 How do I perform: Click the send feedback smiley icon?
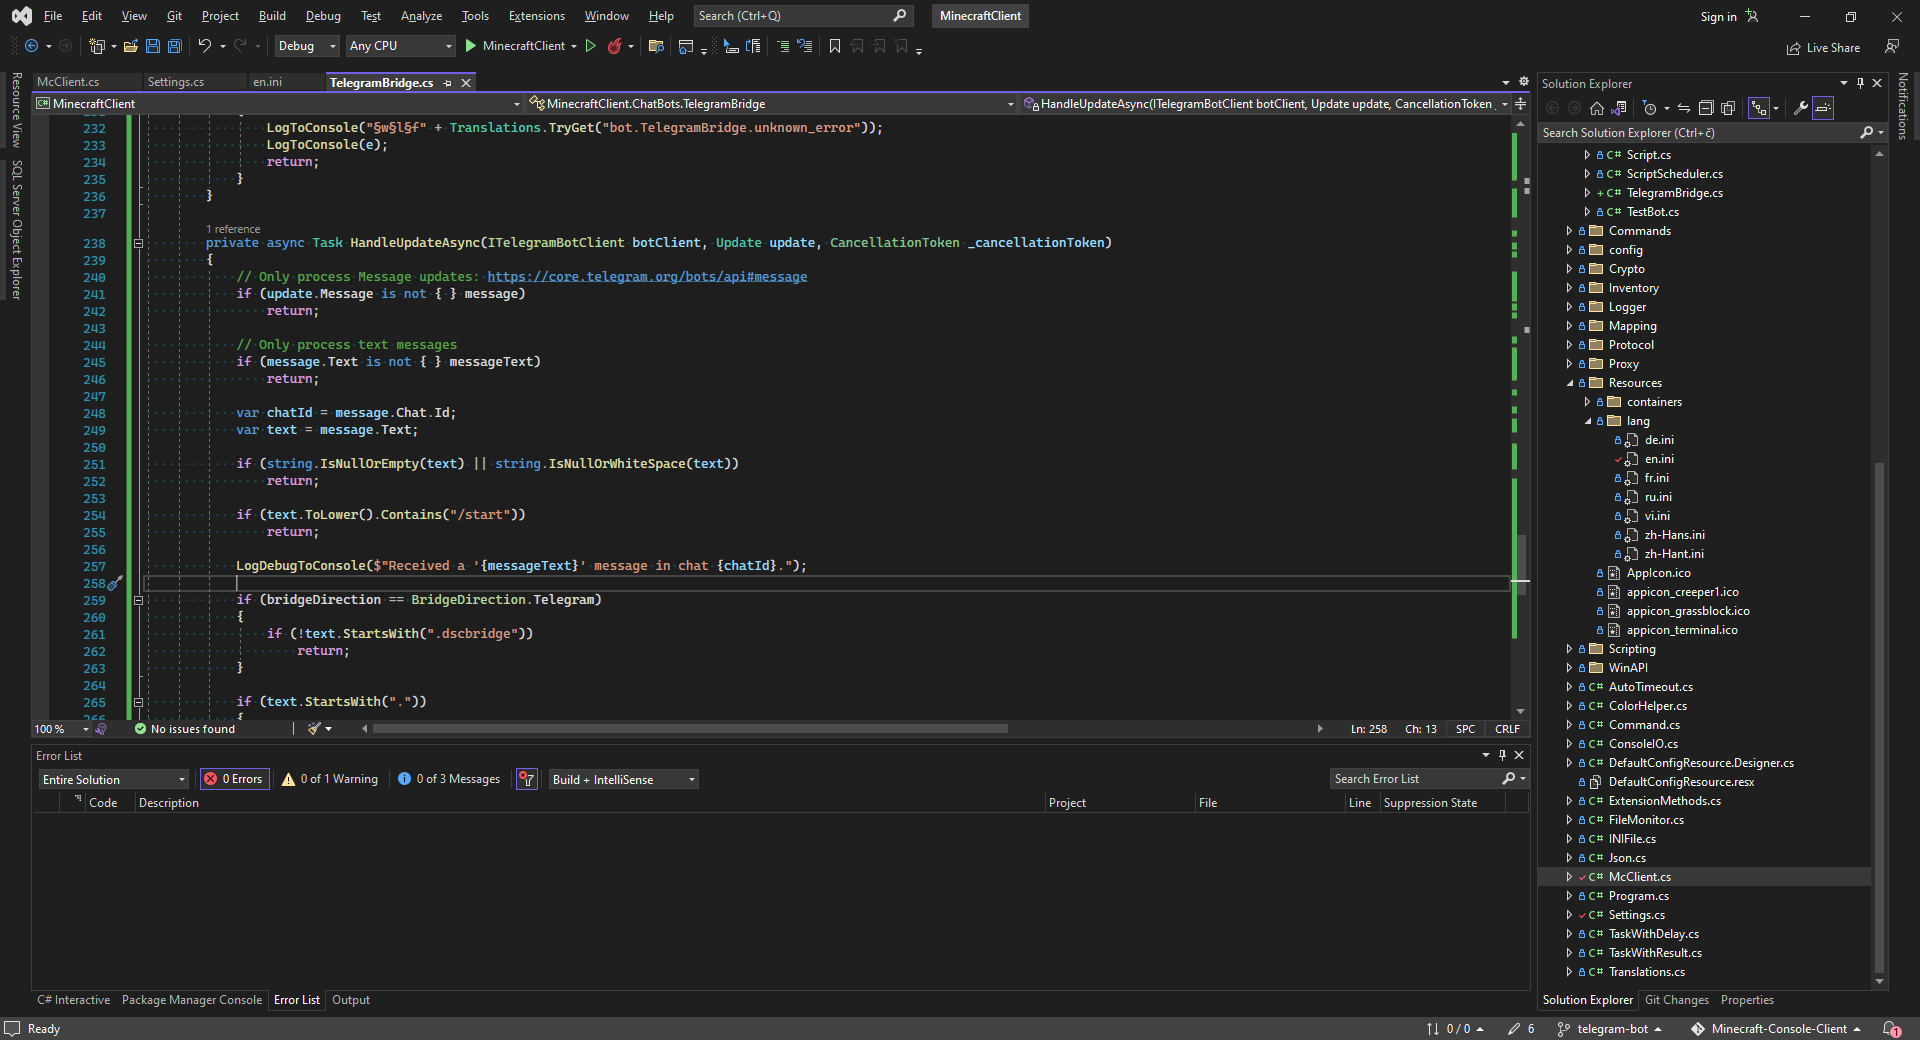[x=1892, y=47]
